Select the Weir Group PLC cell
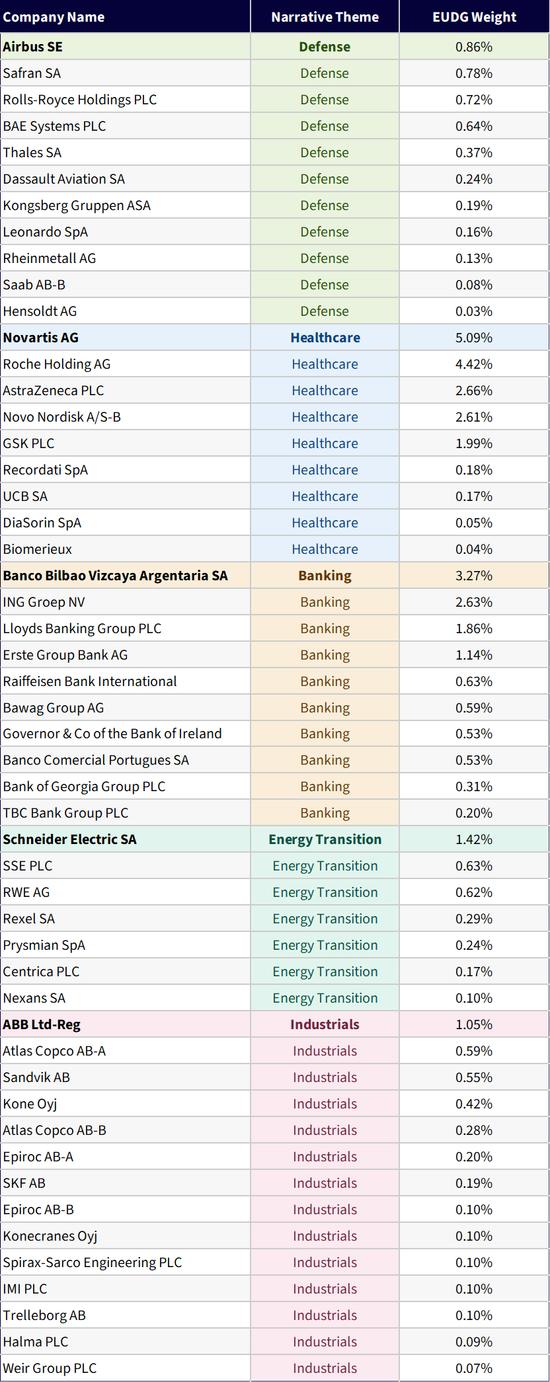Screen dimensions: 550x1382 click(x=125, y=1368)
